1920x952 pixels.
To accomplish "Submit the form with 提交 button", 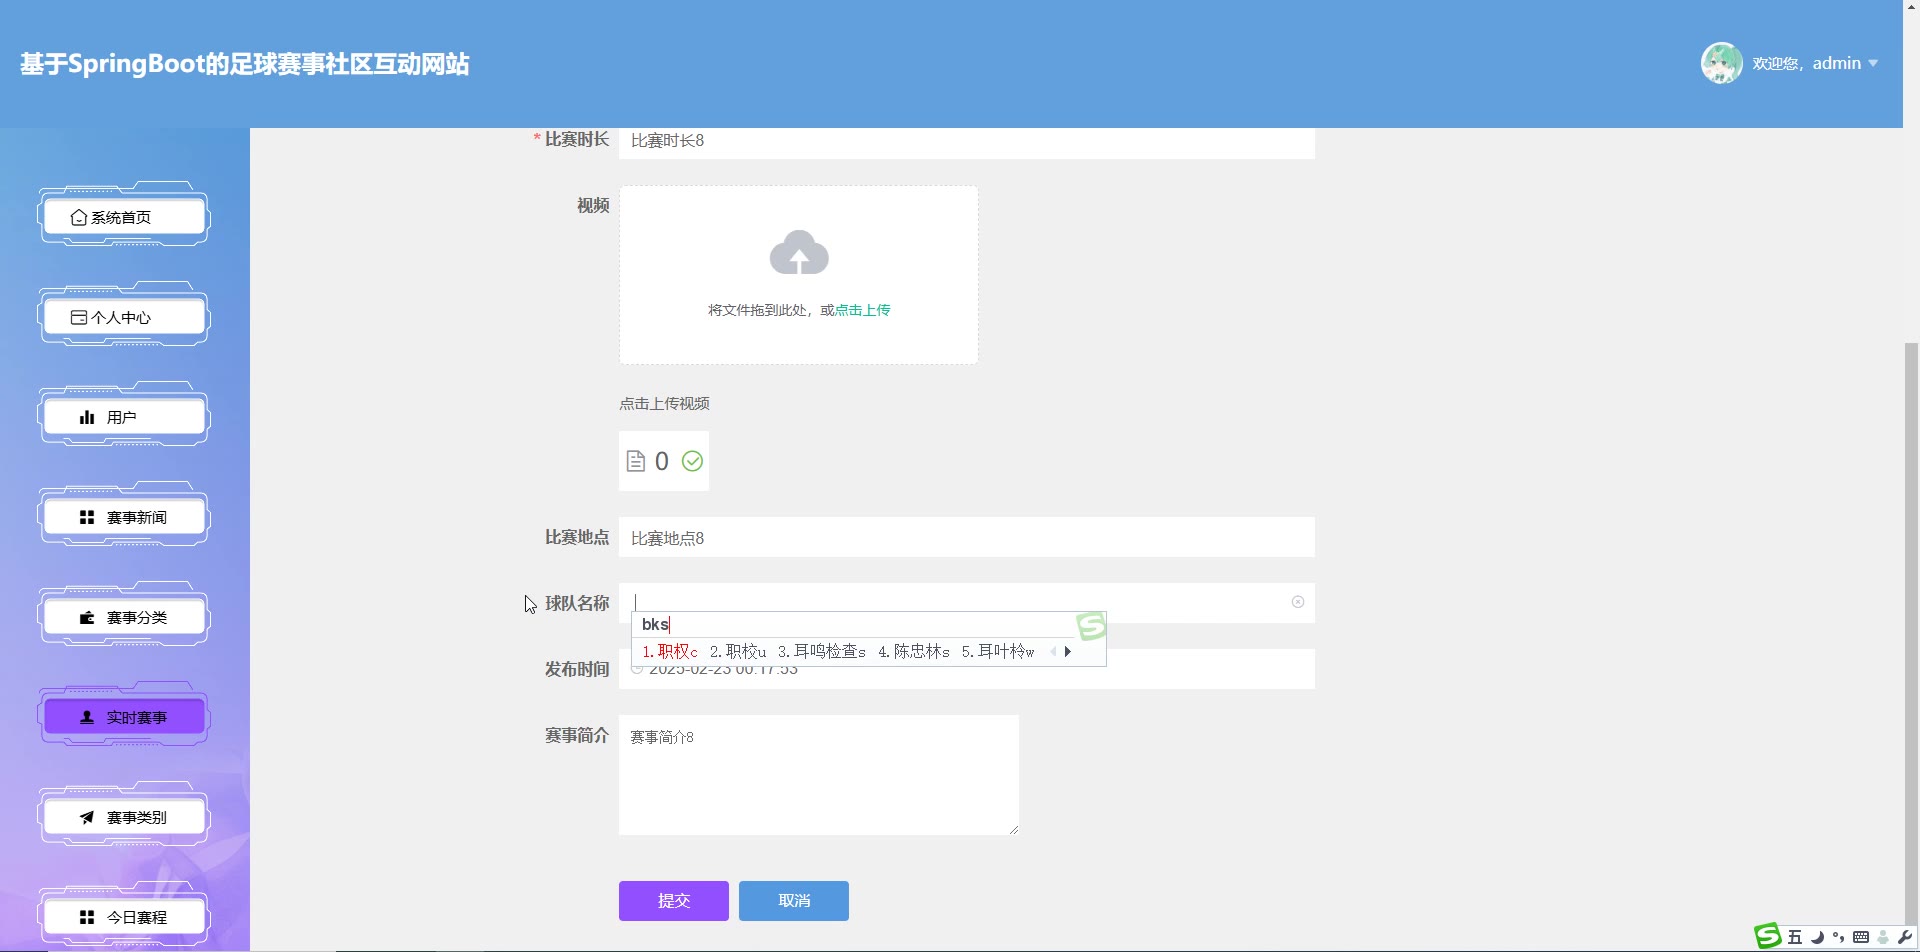I will (x=674, y=901).
